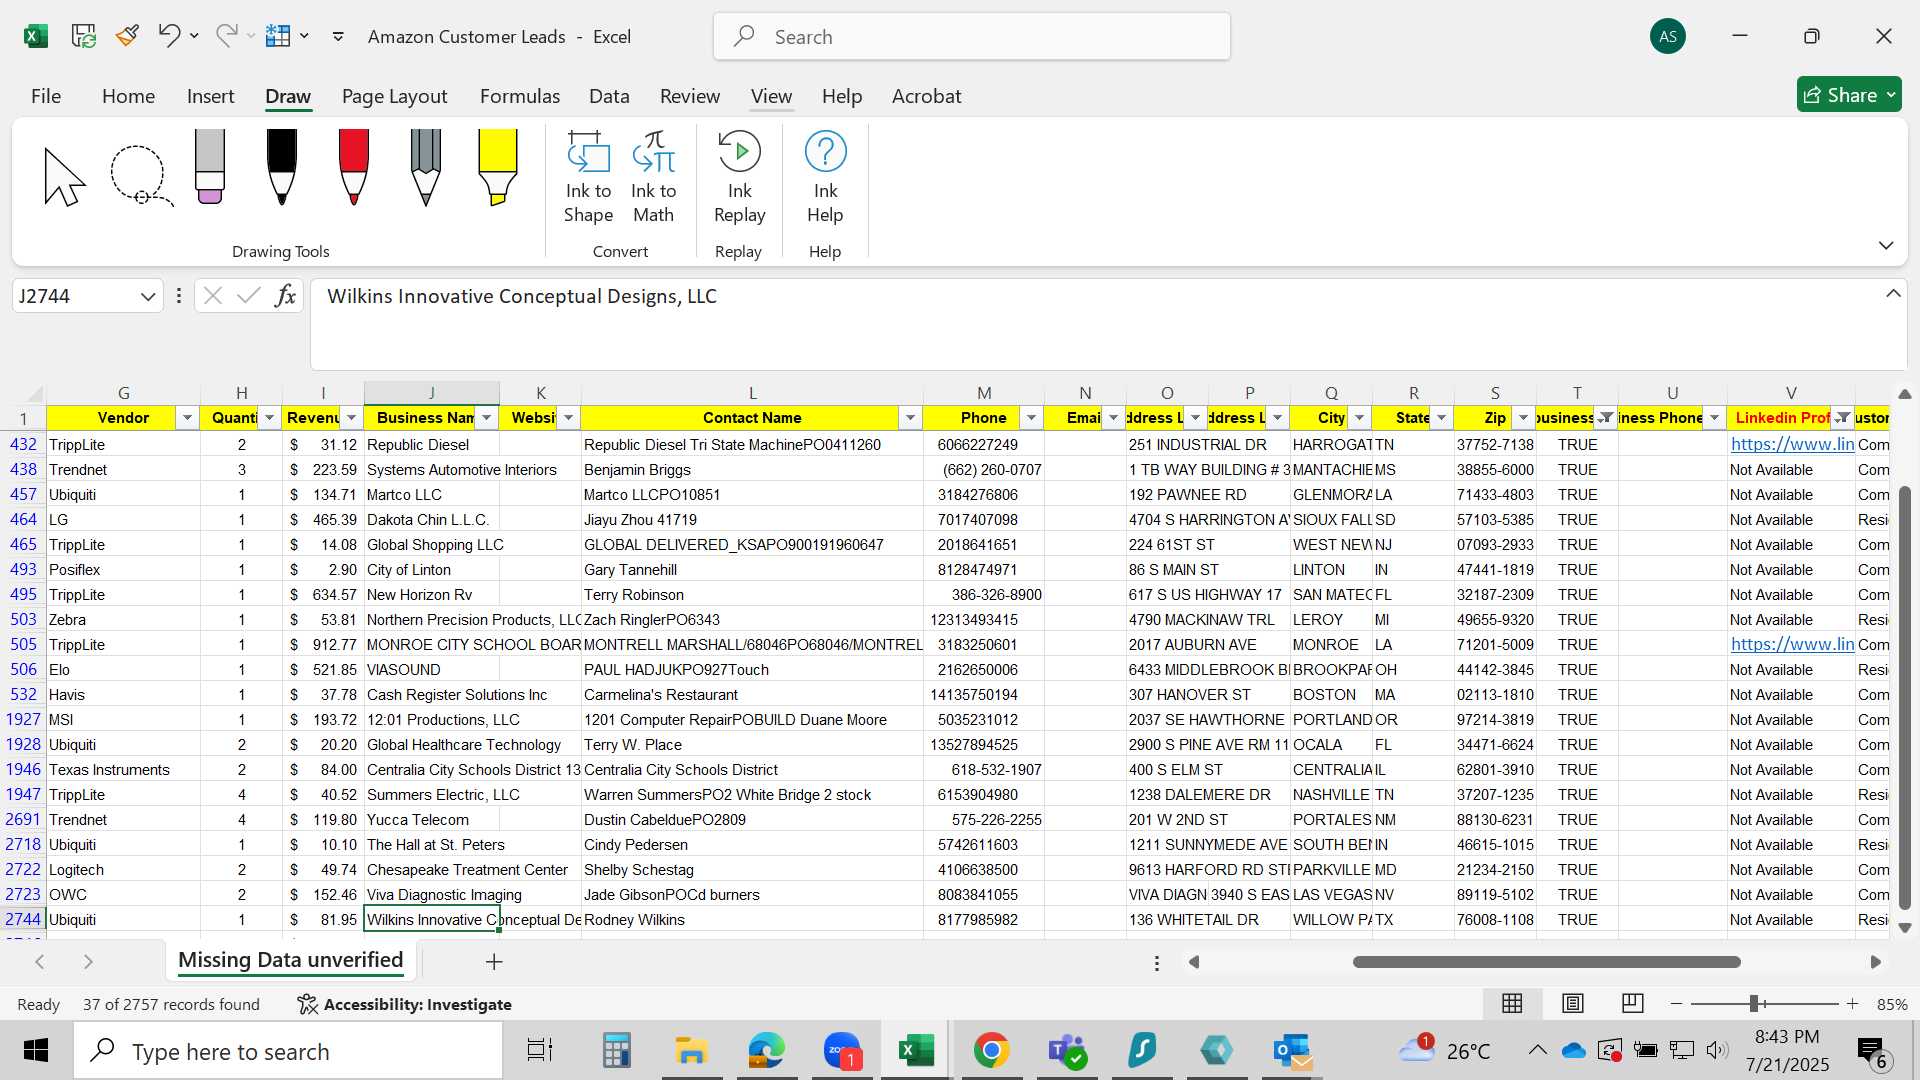Viewport: 1920px width, 1080px height.
Task: Select the black pen
Action: [282, 166]
